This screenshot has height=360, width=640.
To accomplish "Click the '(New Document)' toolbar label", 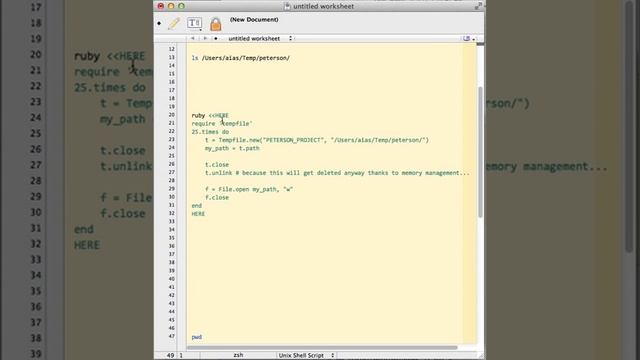I will pos(254,20).
